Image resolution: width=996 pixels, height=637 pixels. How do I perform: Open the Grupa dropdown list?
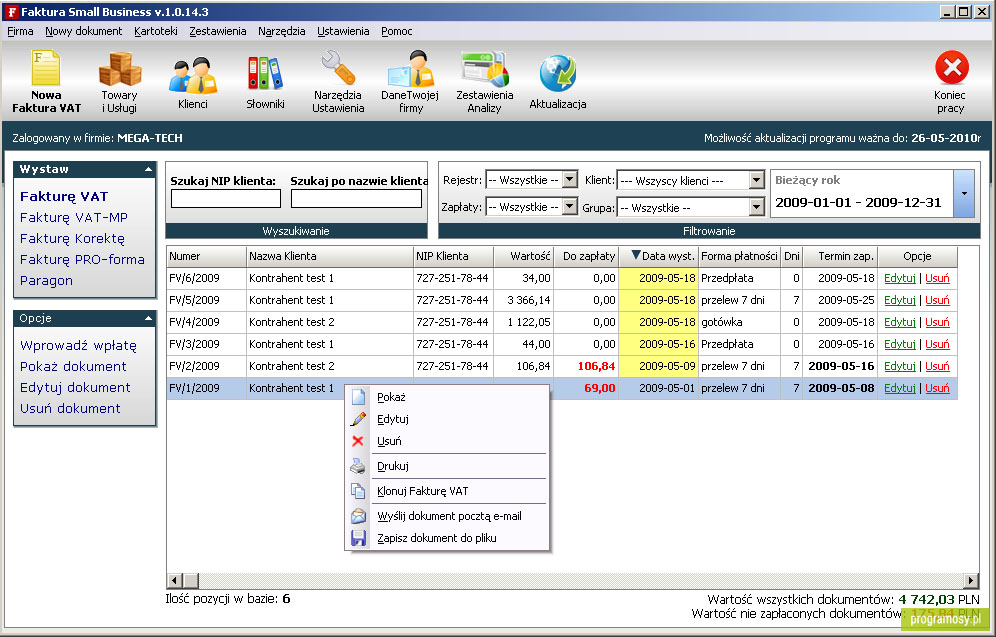coord(756,207)
